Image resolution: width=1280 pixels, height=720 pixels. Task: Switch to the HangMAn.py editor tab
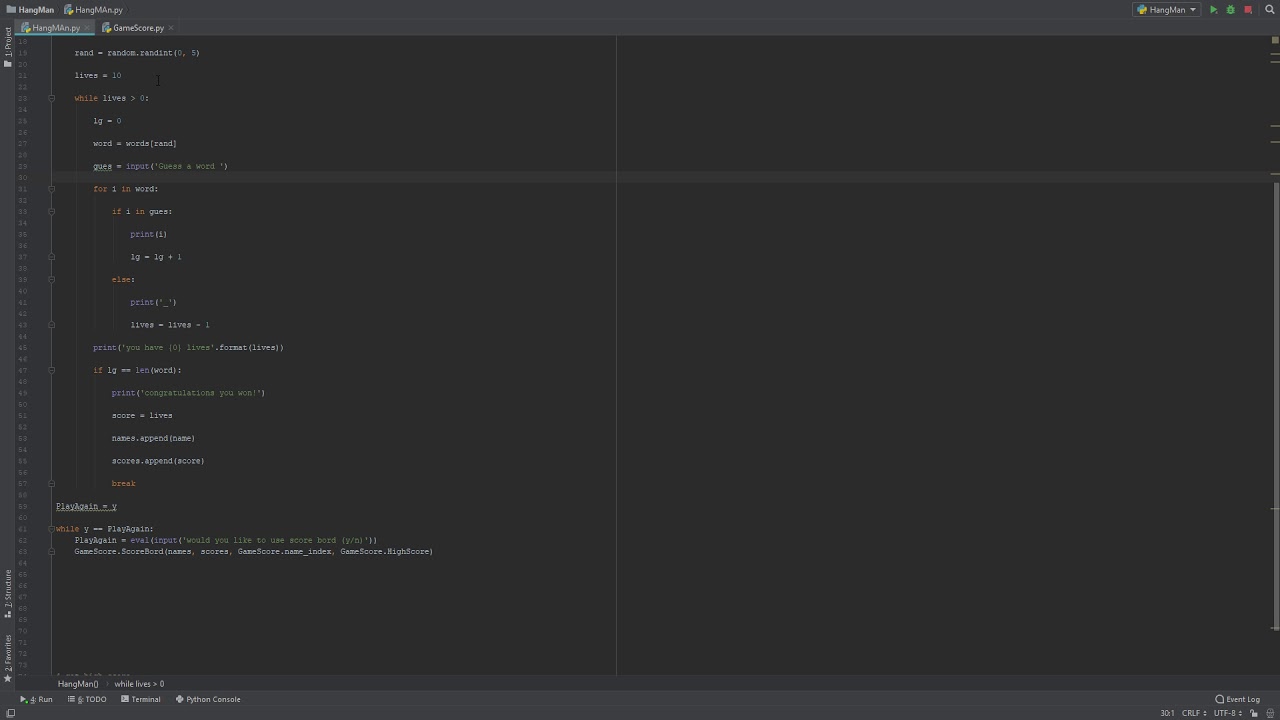(x=55, y=28)
